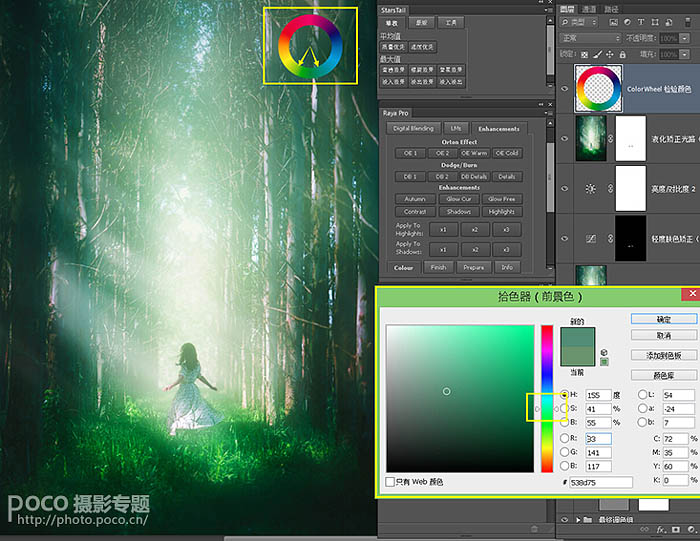Image resolution: width=700 pixels, height=541 pixels.
Task: Click the web-safe color swatch icon
Action: (x=604, y=362)
